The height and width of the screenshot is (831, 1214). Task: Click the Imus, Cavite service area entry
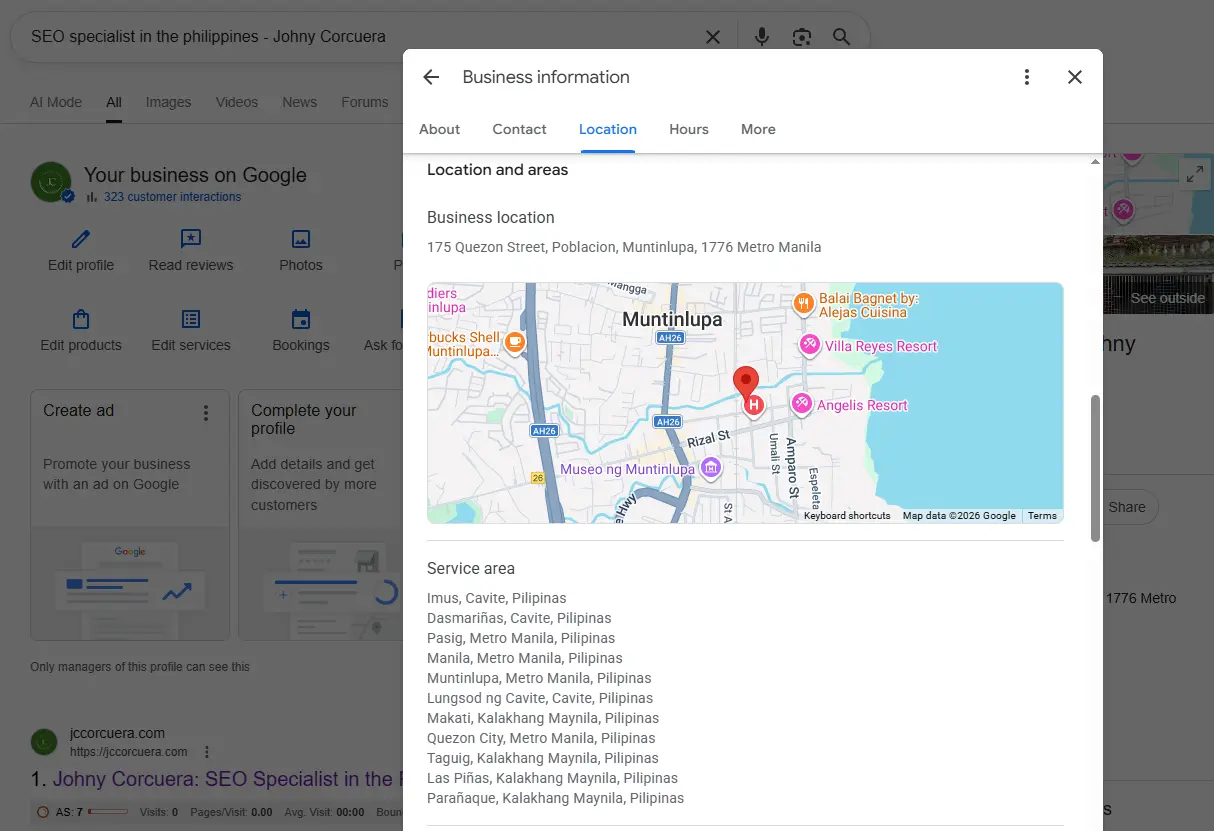[496, 598]
